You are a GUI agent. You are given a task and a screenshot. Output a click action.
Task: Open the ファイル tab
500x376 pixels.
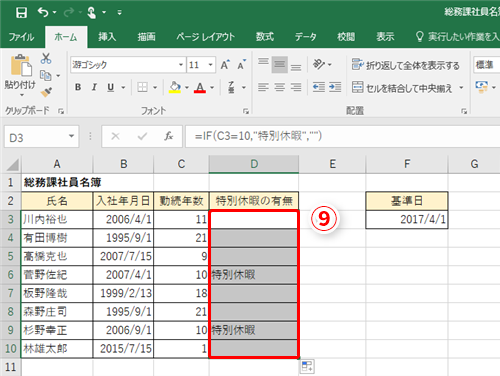[x=21, y=37]
